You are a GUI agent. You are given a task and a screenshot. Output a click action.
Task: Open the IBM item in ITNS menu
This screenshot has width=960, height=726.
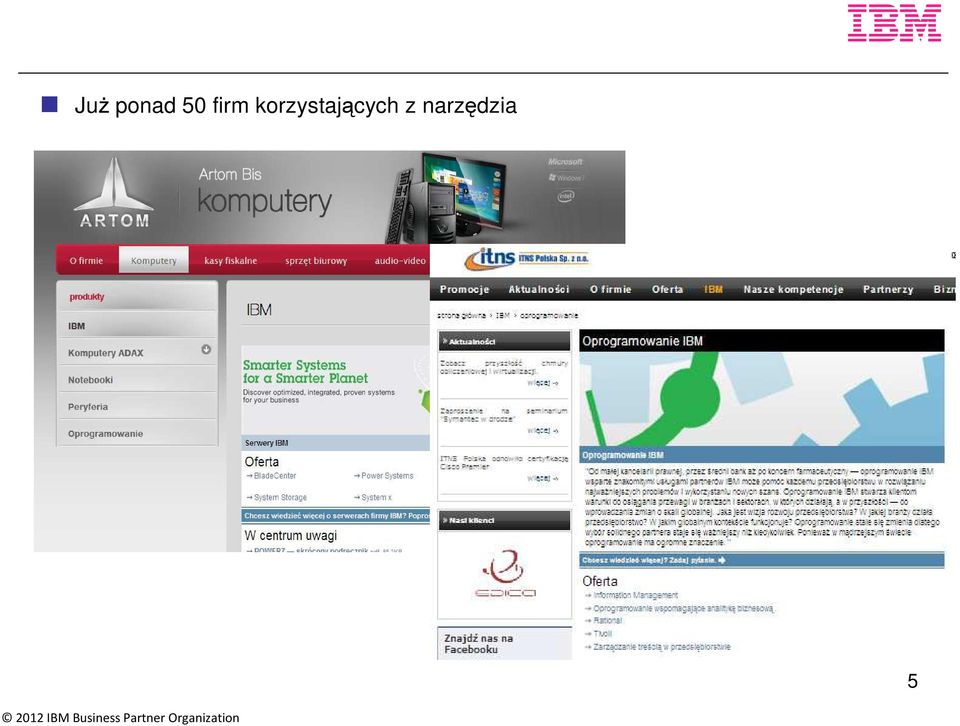coord(714,290)
